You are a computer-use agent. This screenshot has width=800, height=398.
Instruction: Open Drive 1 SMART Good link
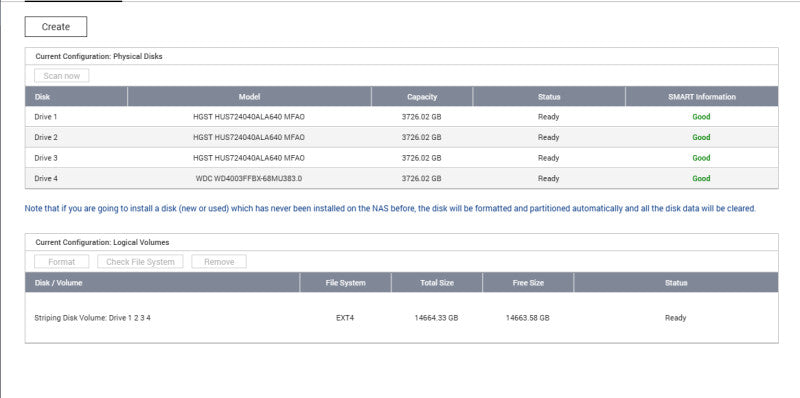[x=701, y=117]
